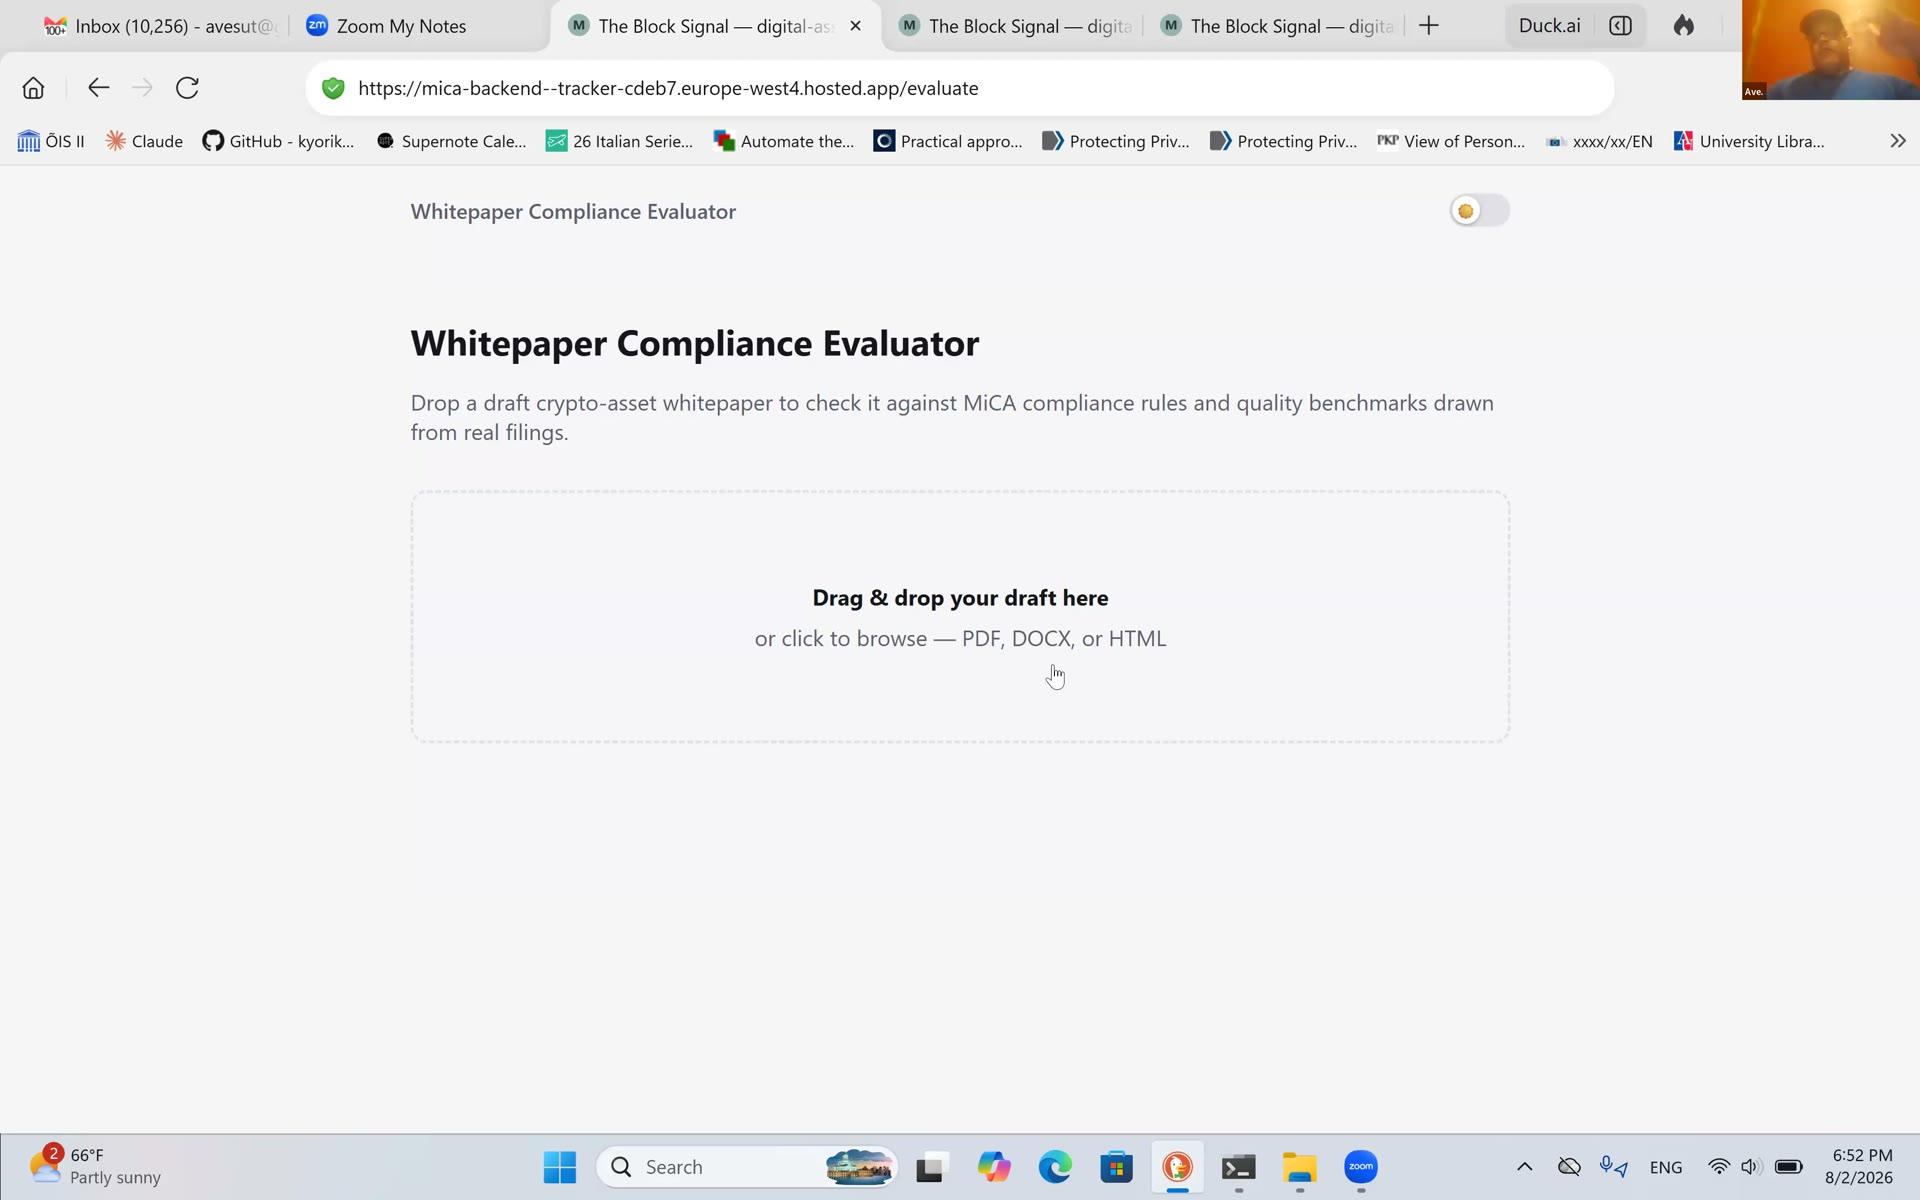Screen dimensions: 1920x1200
Task: Change the ENG input language
Action: coord(1666,1167)
